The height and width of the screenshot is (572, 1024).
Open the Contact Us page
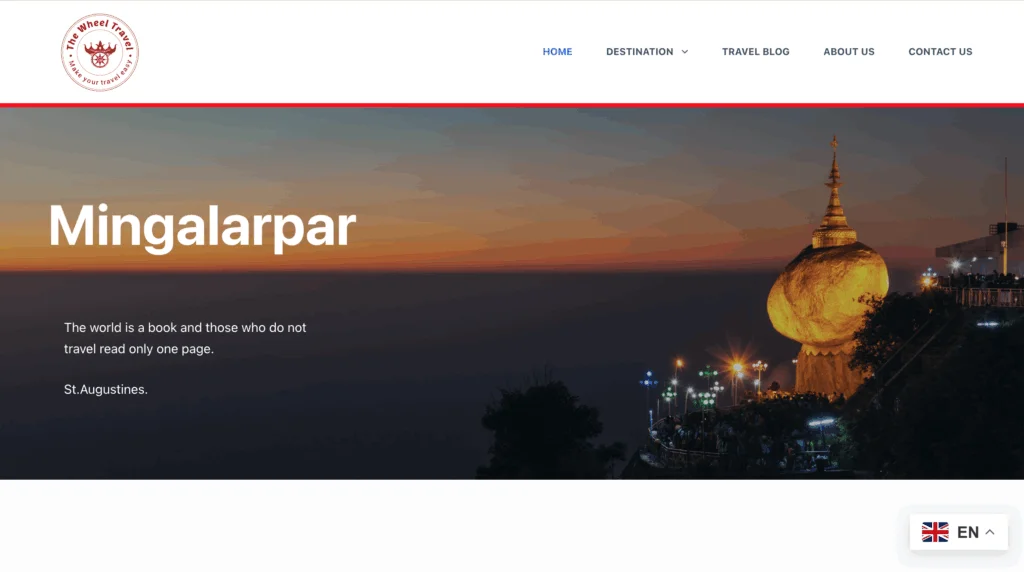[940, 52]
